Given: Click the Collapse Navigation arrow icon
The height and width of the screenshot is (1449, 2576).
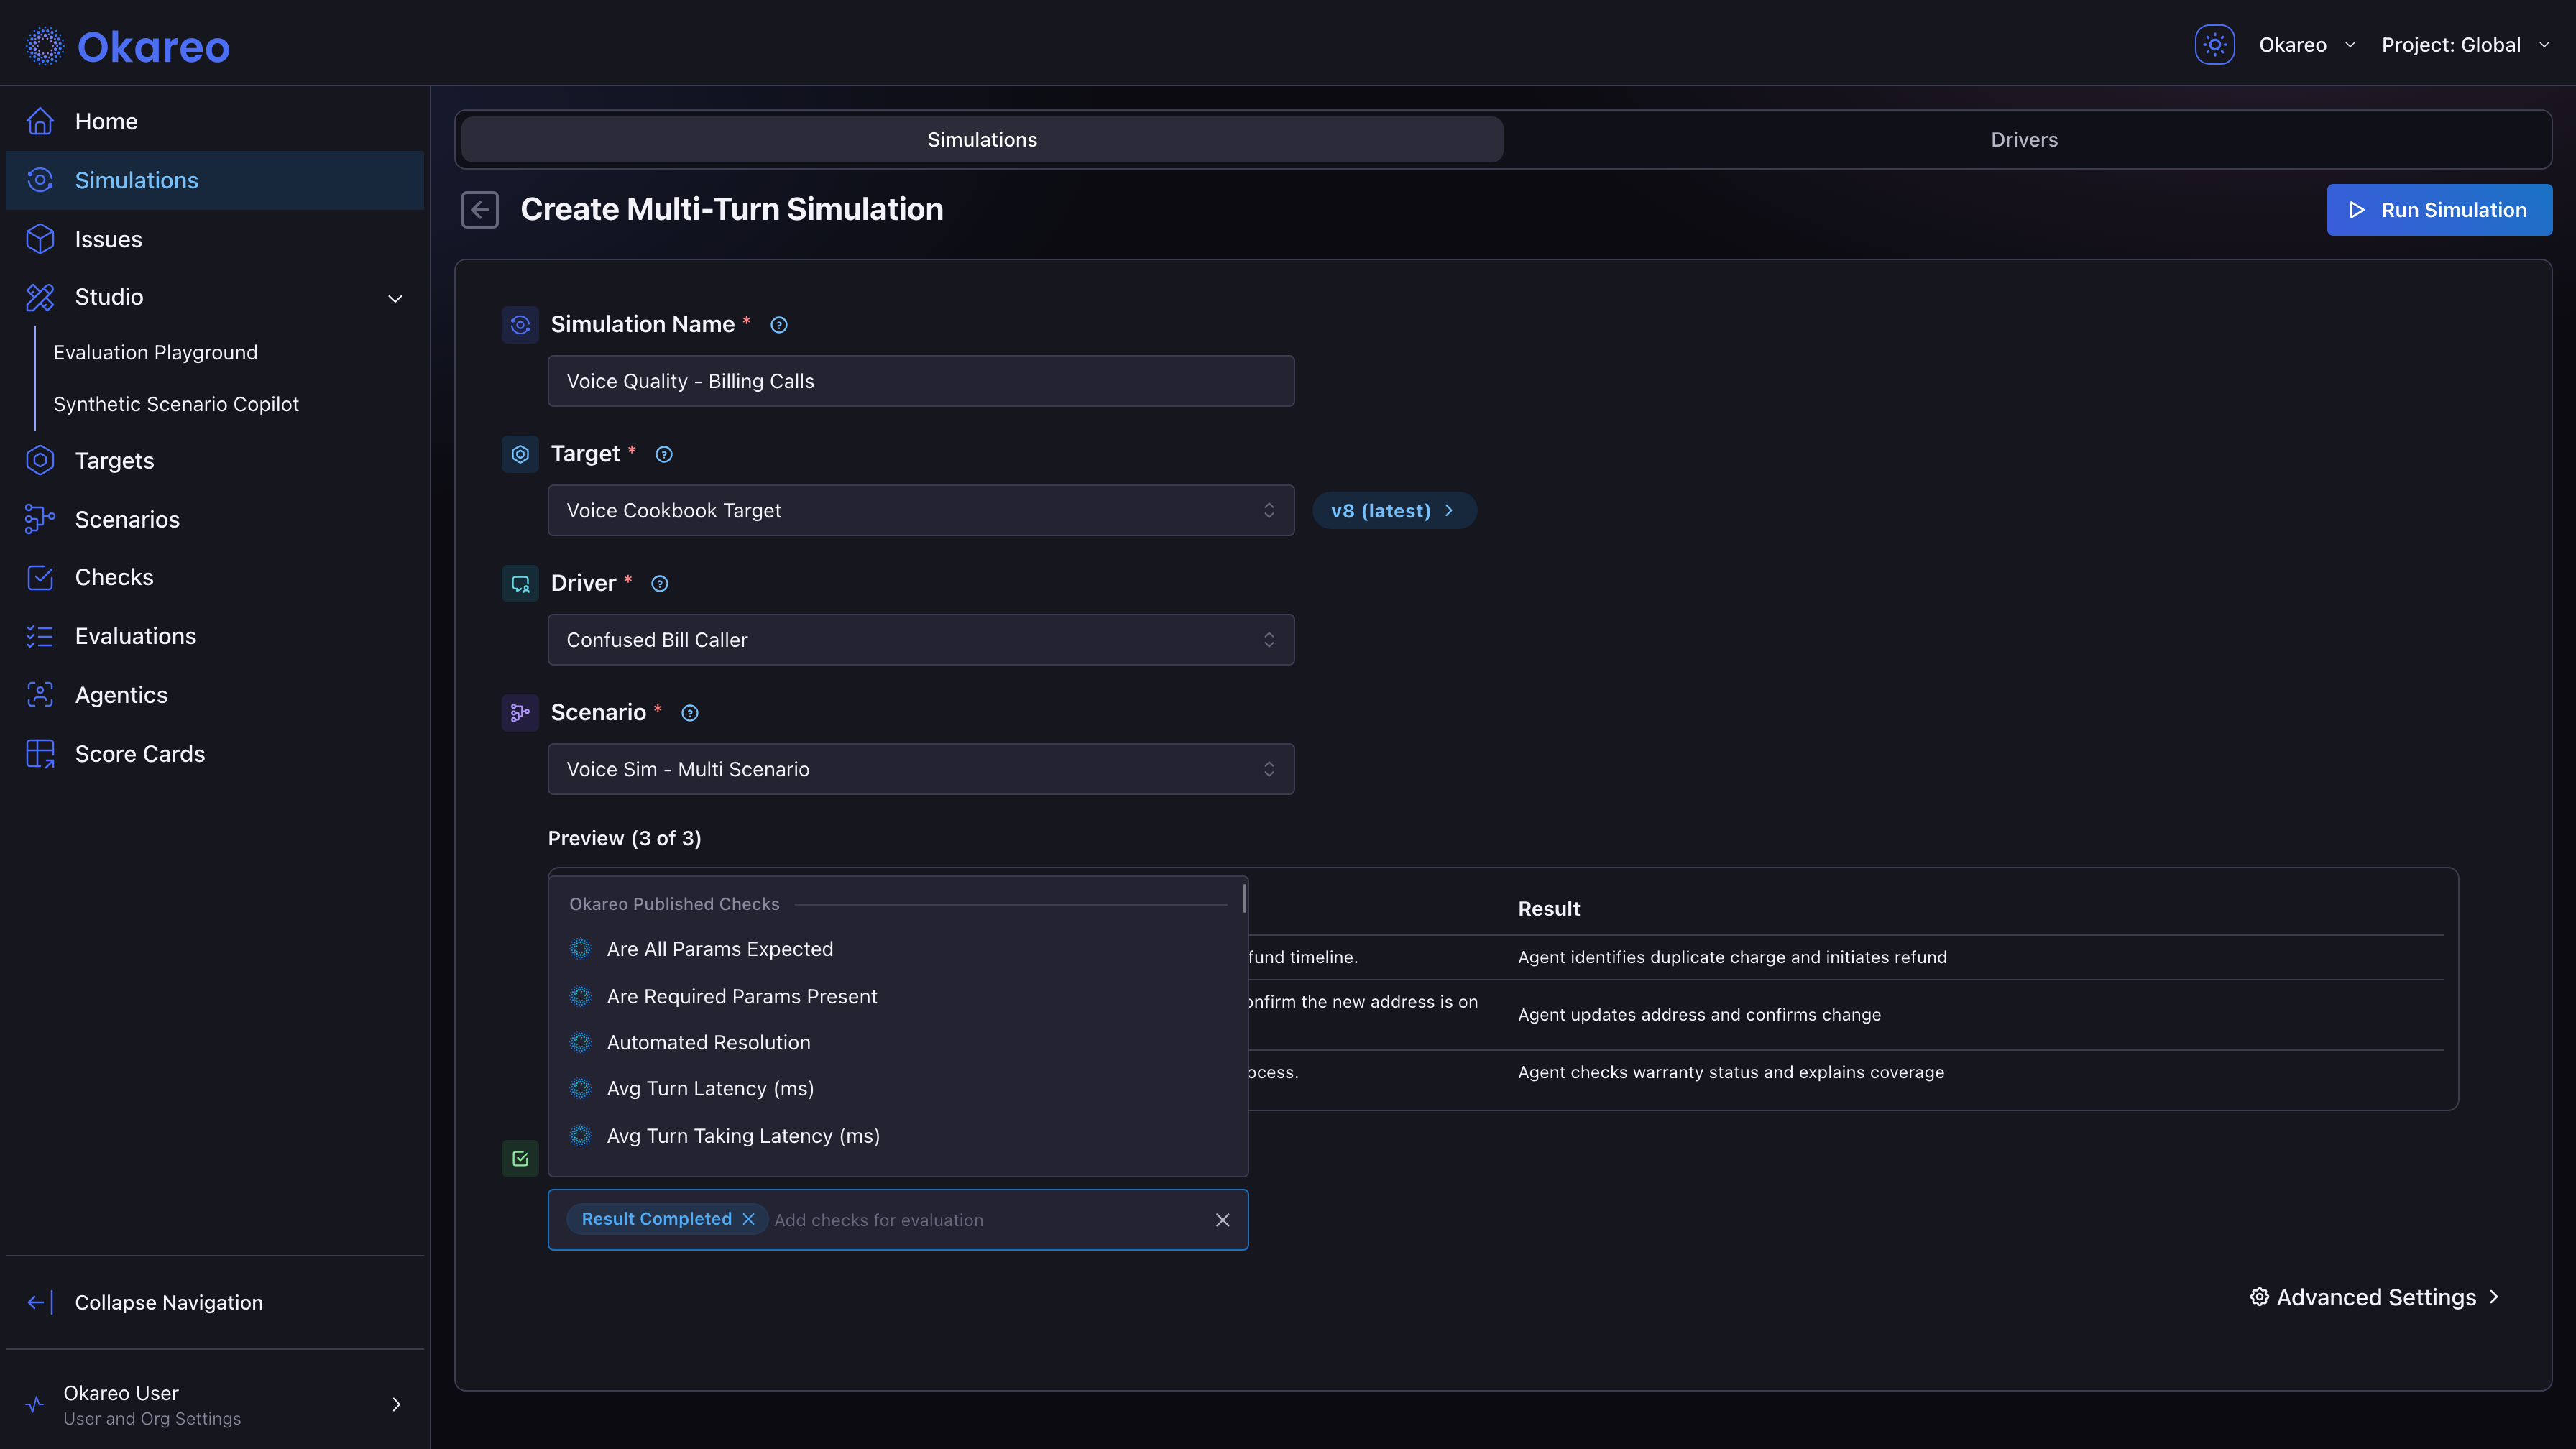Looking at the screenshot, I should [40, 1302].
